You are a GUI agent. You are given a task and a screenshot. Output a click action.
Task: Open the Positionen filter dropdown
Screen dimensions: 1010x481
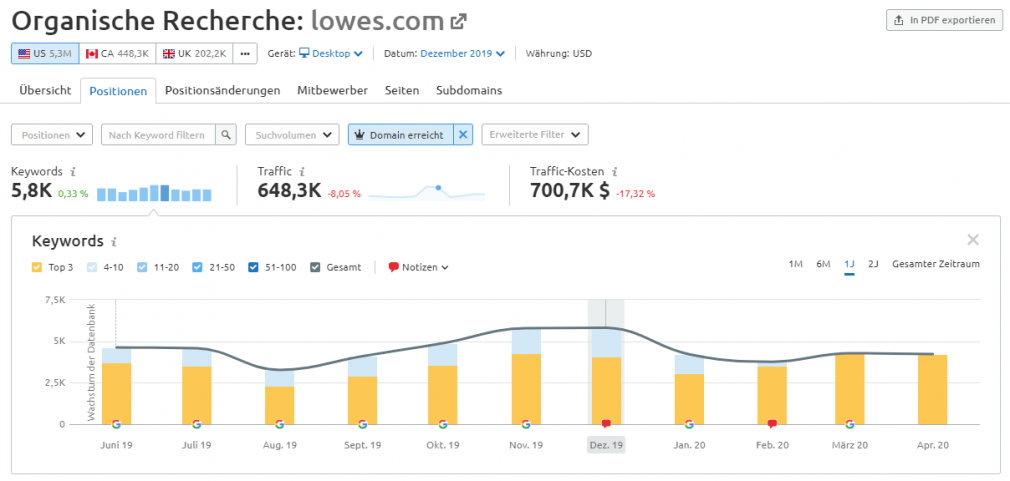pos(52,135)
